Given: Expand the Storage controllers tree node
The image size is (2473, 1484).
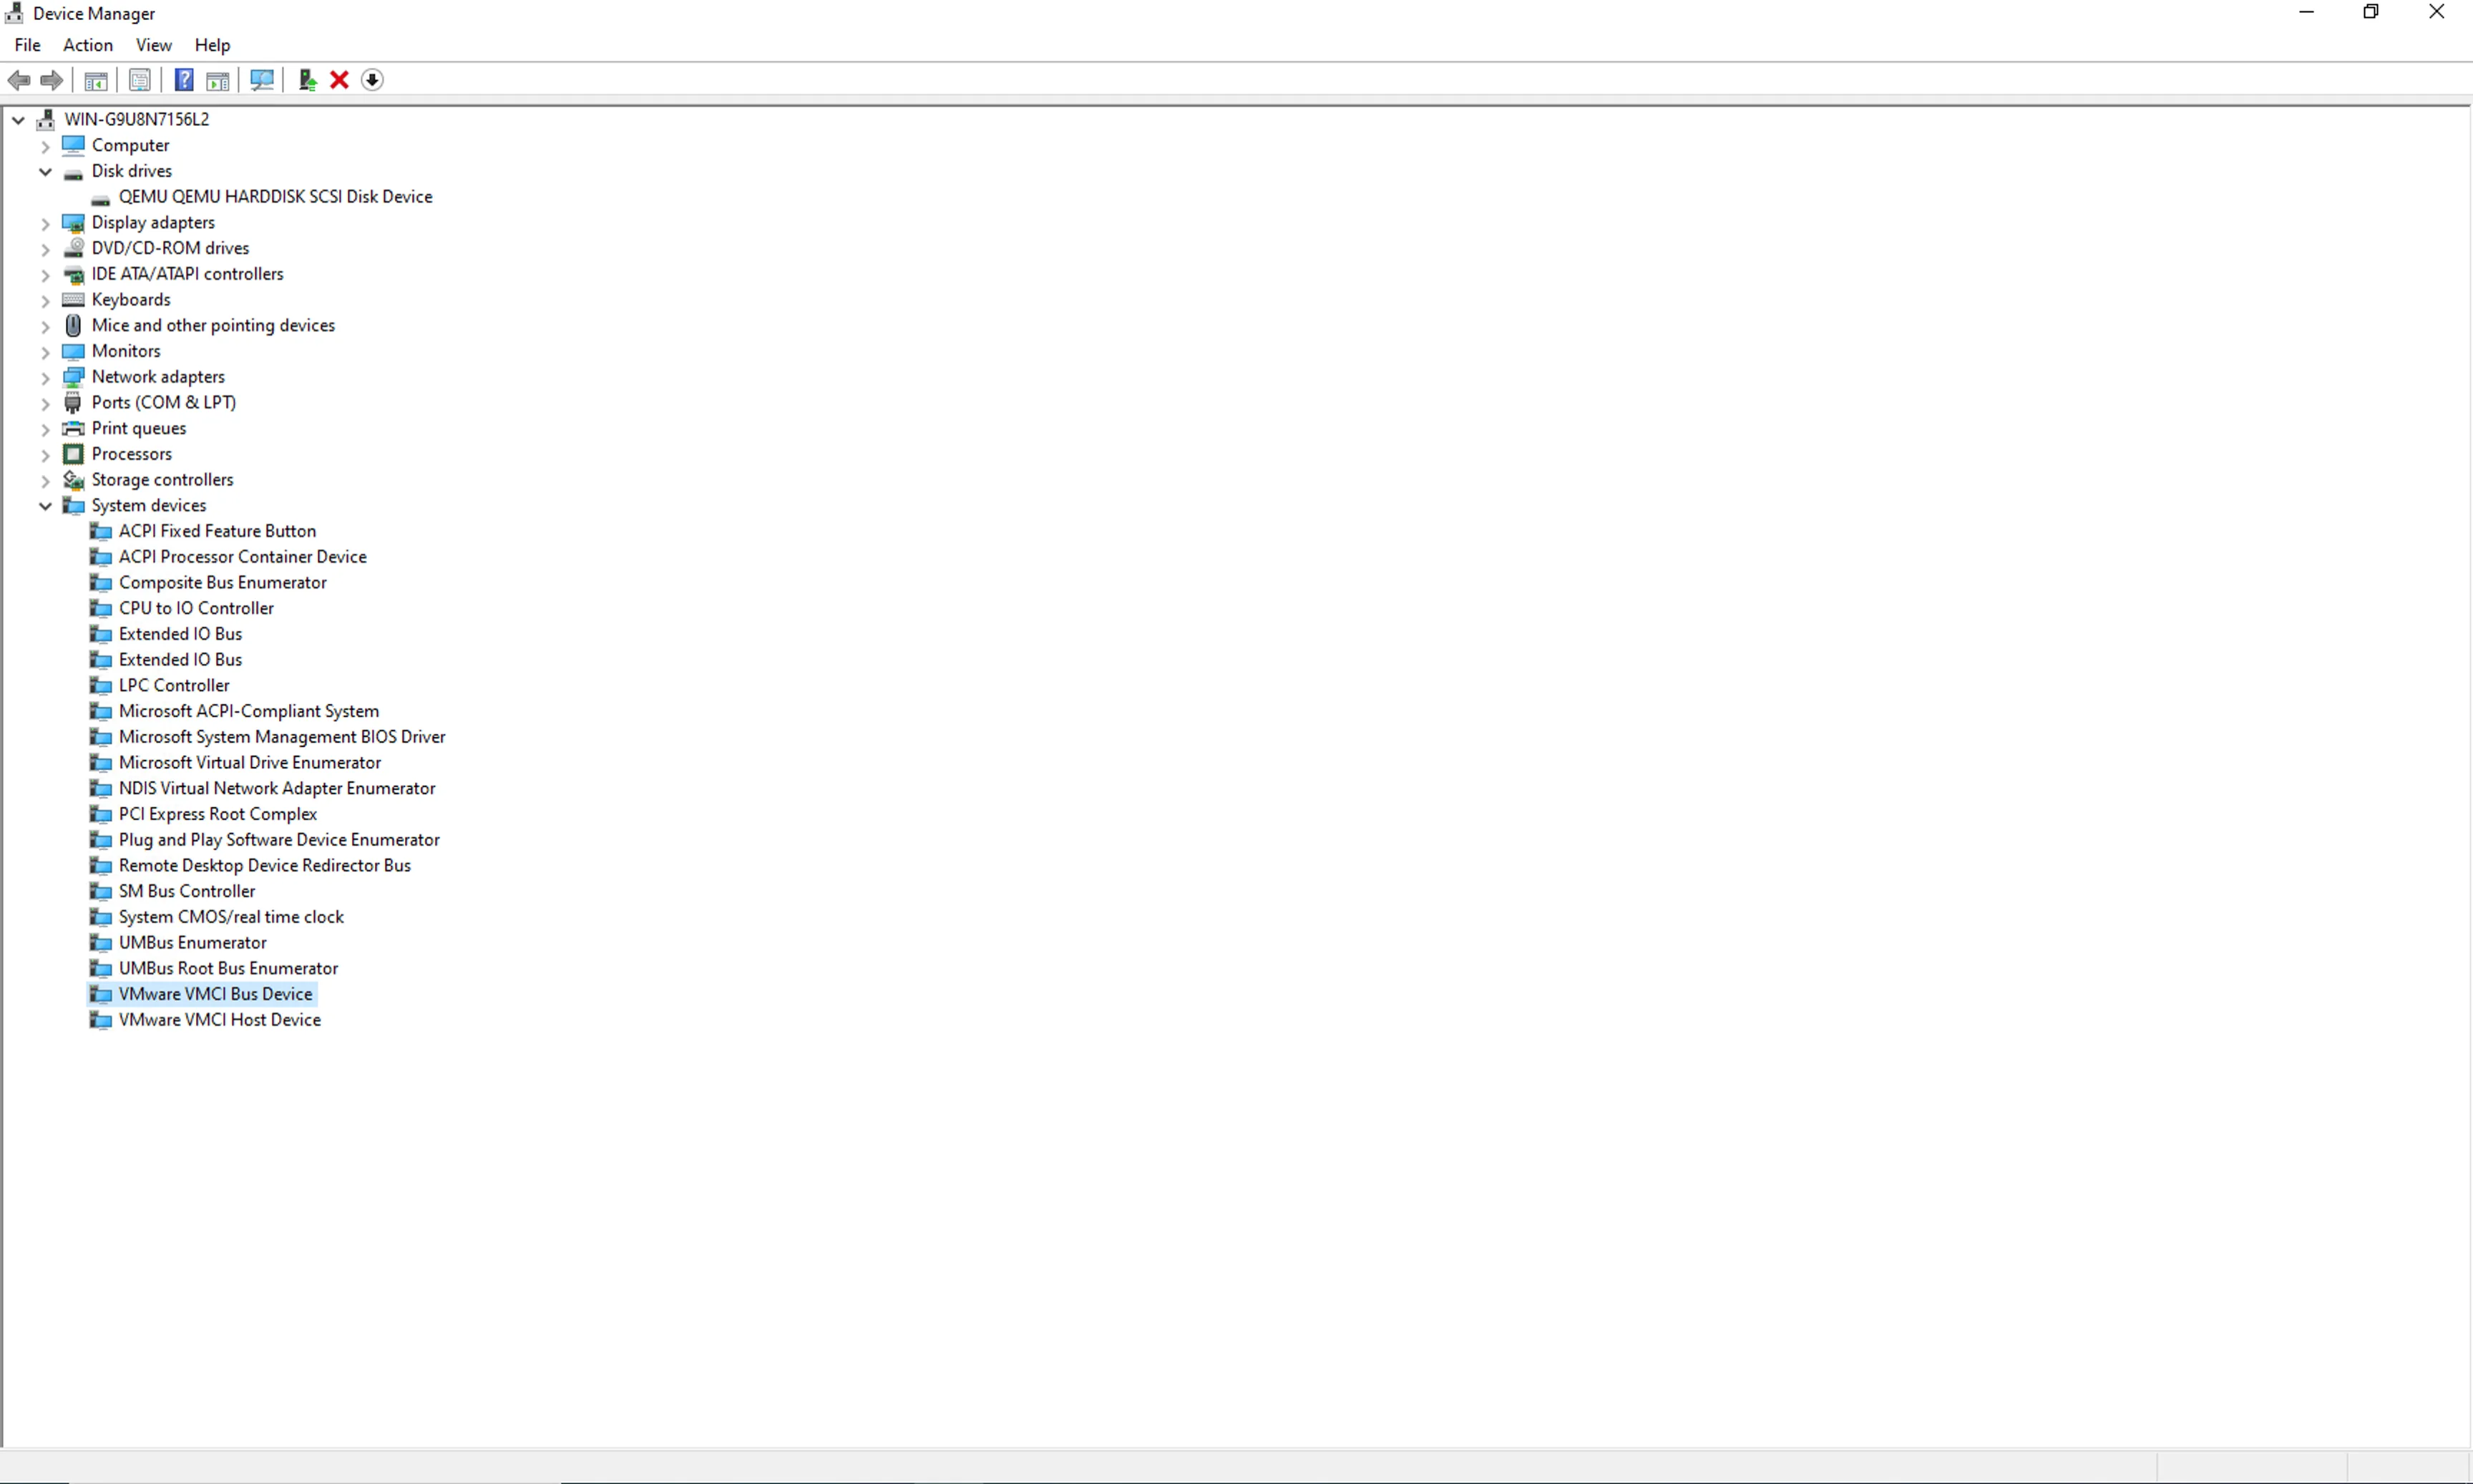Looking at the screenshot, I should [x=46, y=479].
